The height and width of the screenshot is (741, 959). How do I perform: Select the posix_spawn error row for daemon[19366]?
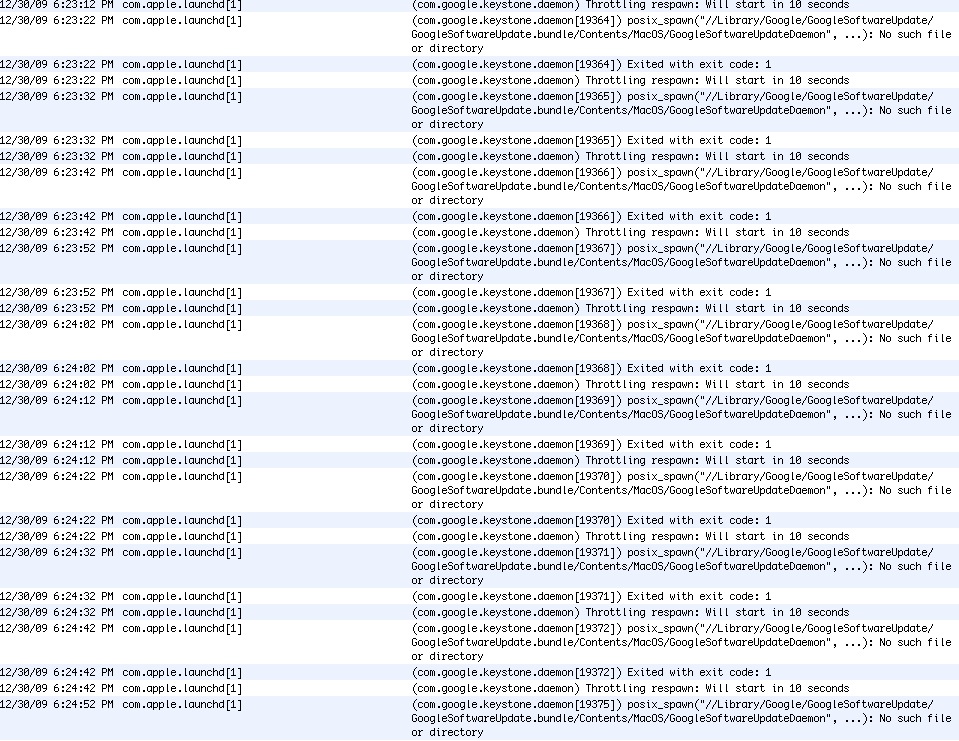coord(480,186)
